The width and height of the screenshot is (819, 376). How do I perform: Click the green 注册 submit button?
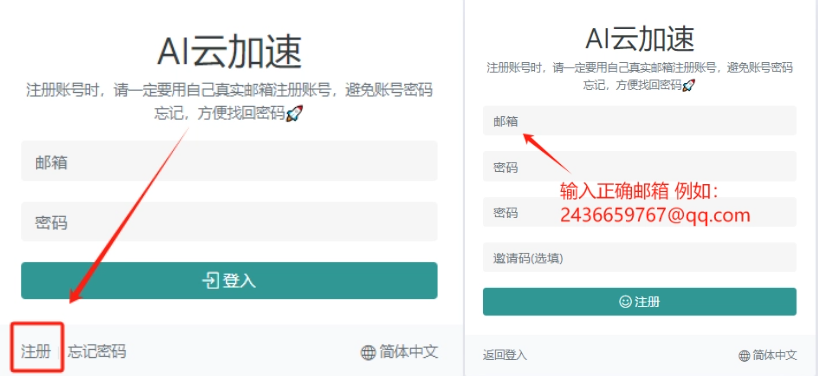(x=639, y=302)
